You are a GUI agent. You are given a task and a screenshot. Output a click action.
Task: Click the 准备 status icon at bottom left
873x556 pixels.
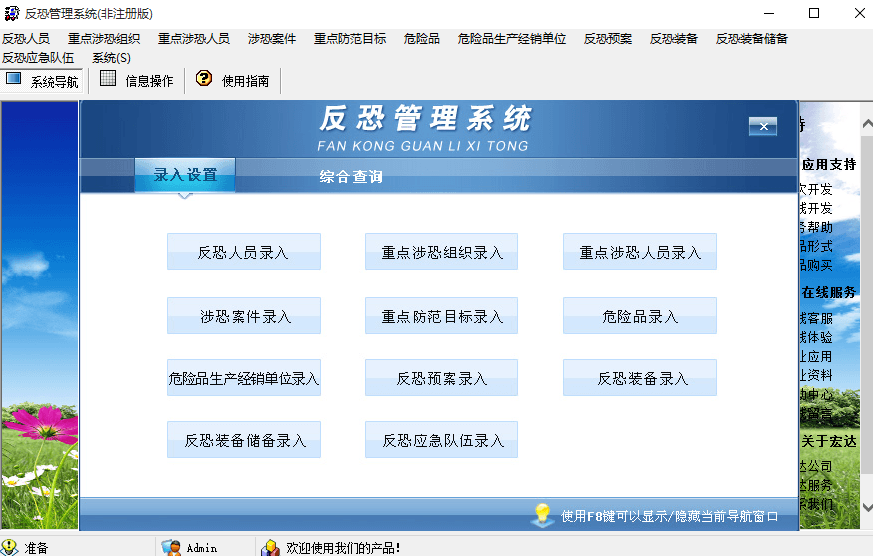pyautogui.click(x=9, y=547)
